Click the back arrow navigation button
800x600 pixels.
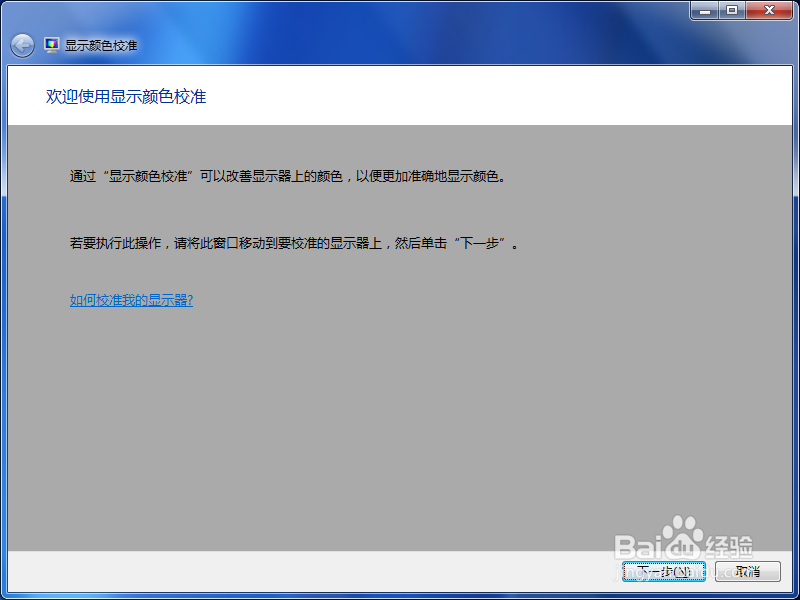(x=21, y=45)
